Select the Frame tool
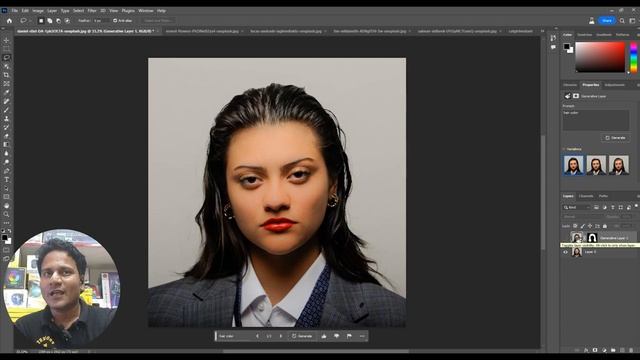This screenshot has width=640, height=360. point(6,84)
